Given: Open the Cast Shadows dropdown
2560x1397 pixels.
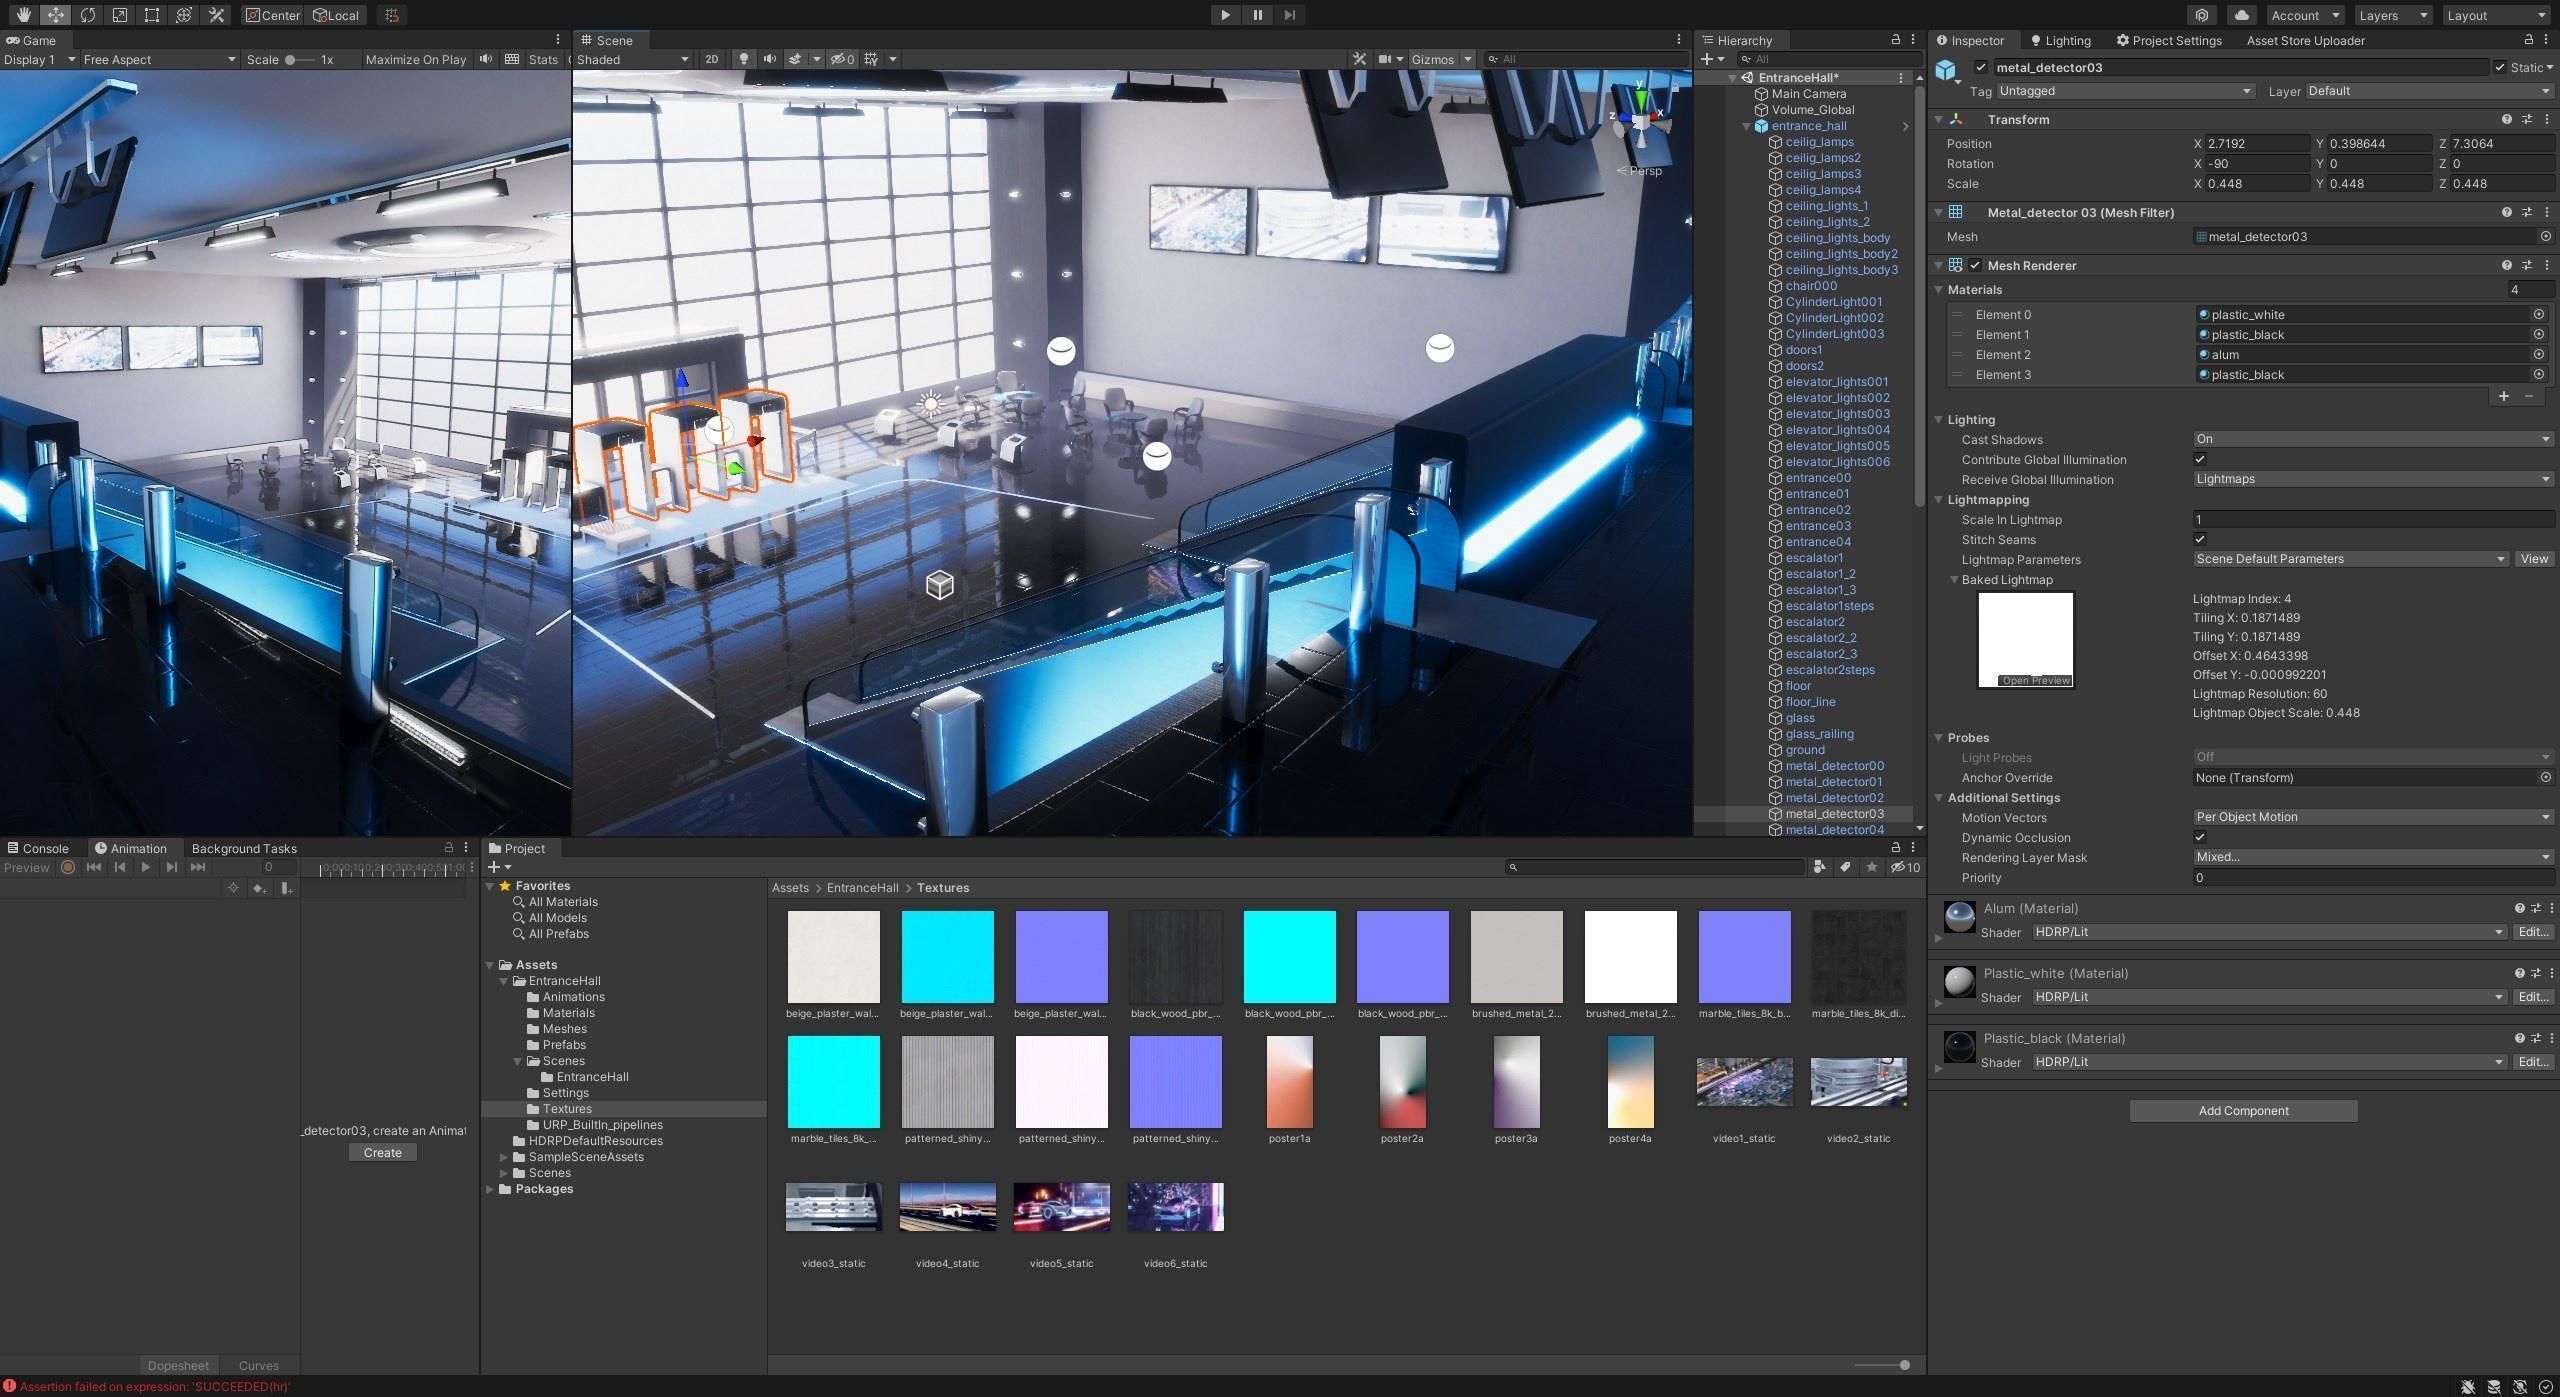Looking at the screenshot, I should coord(2372,439).
